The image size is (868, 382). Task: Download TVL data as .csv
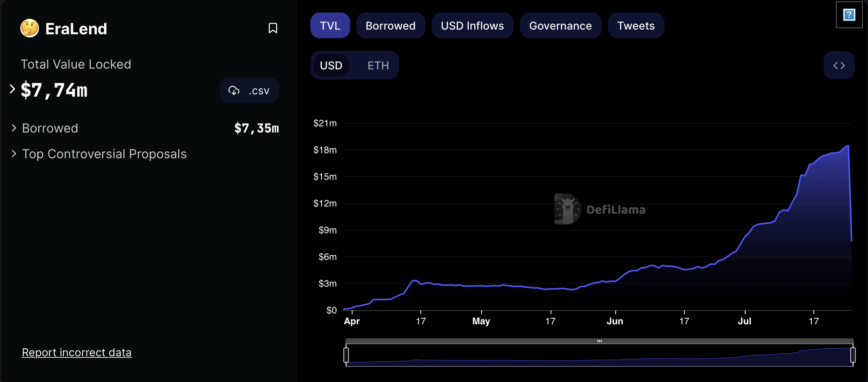click(249, 91)
